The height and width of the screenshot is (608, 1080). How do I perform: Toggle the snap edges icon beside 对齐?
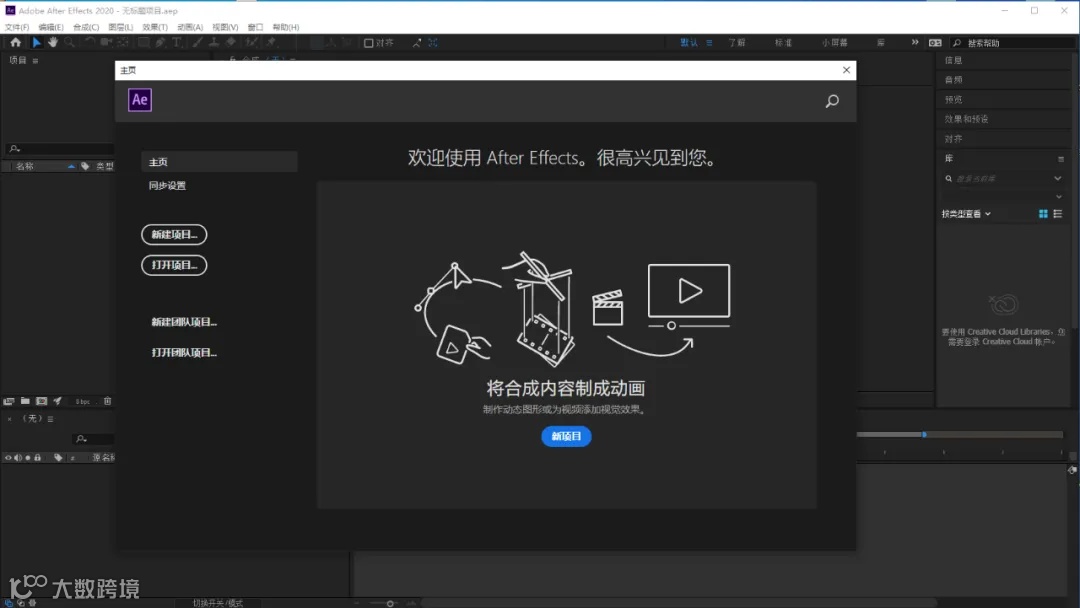click(417, 43)
